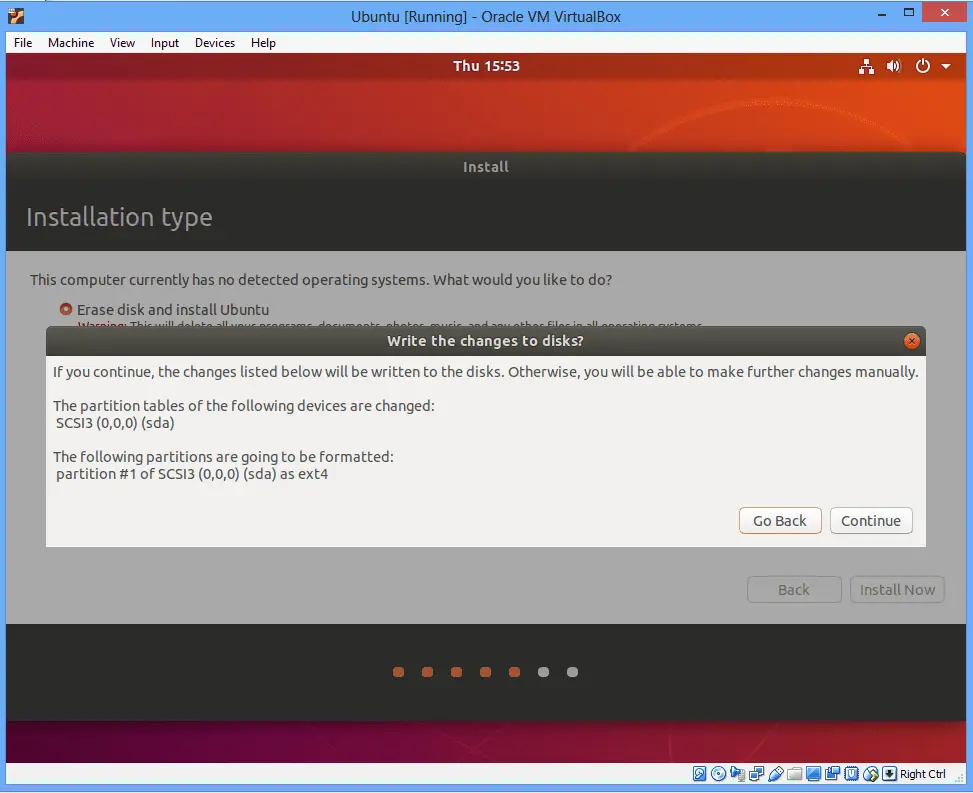This screenshot has height=793, width=973.
Task: Close the Write changes dialog with red X
Action: click(x=912, y=341)
